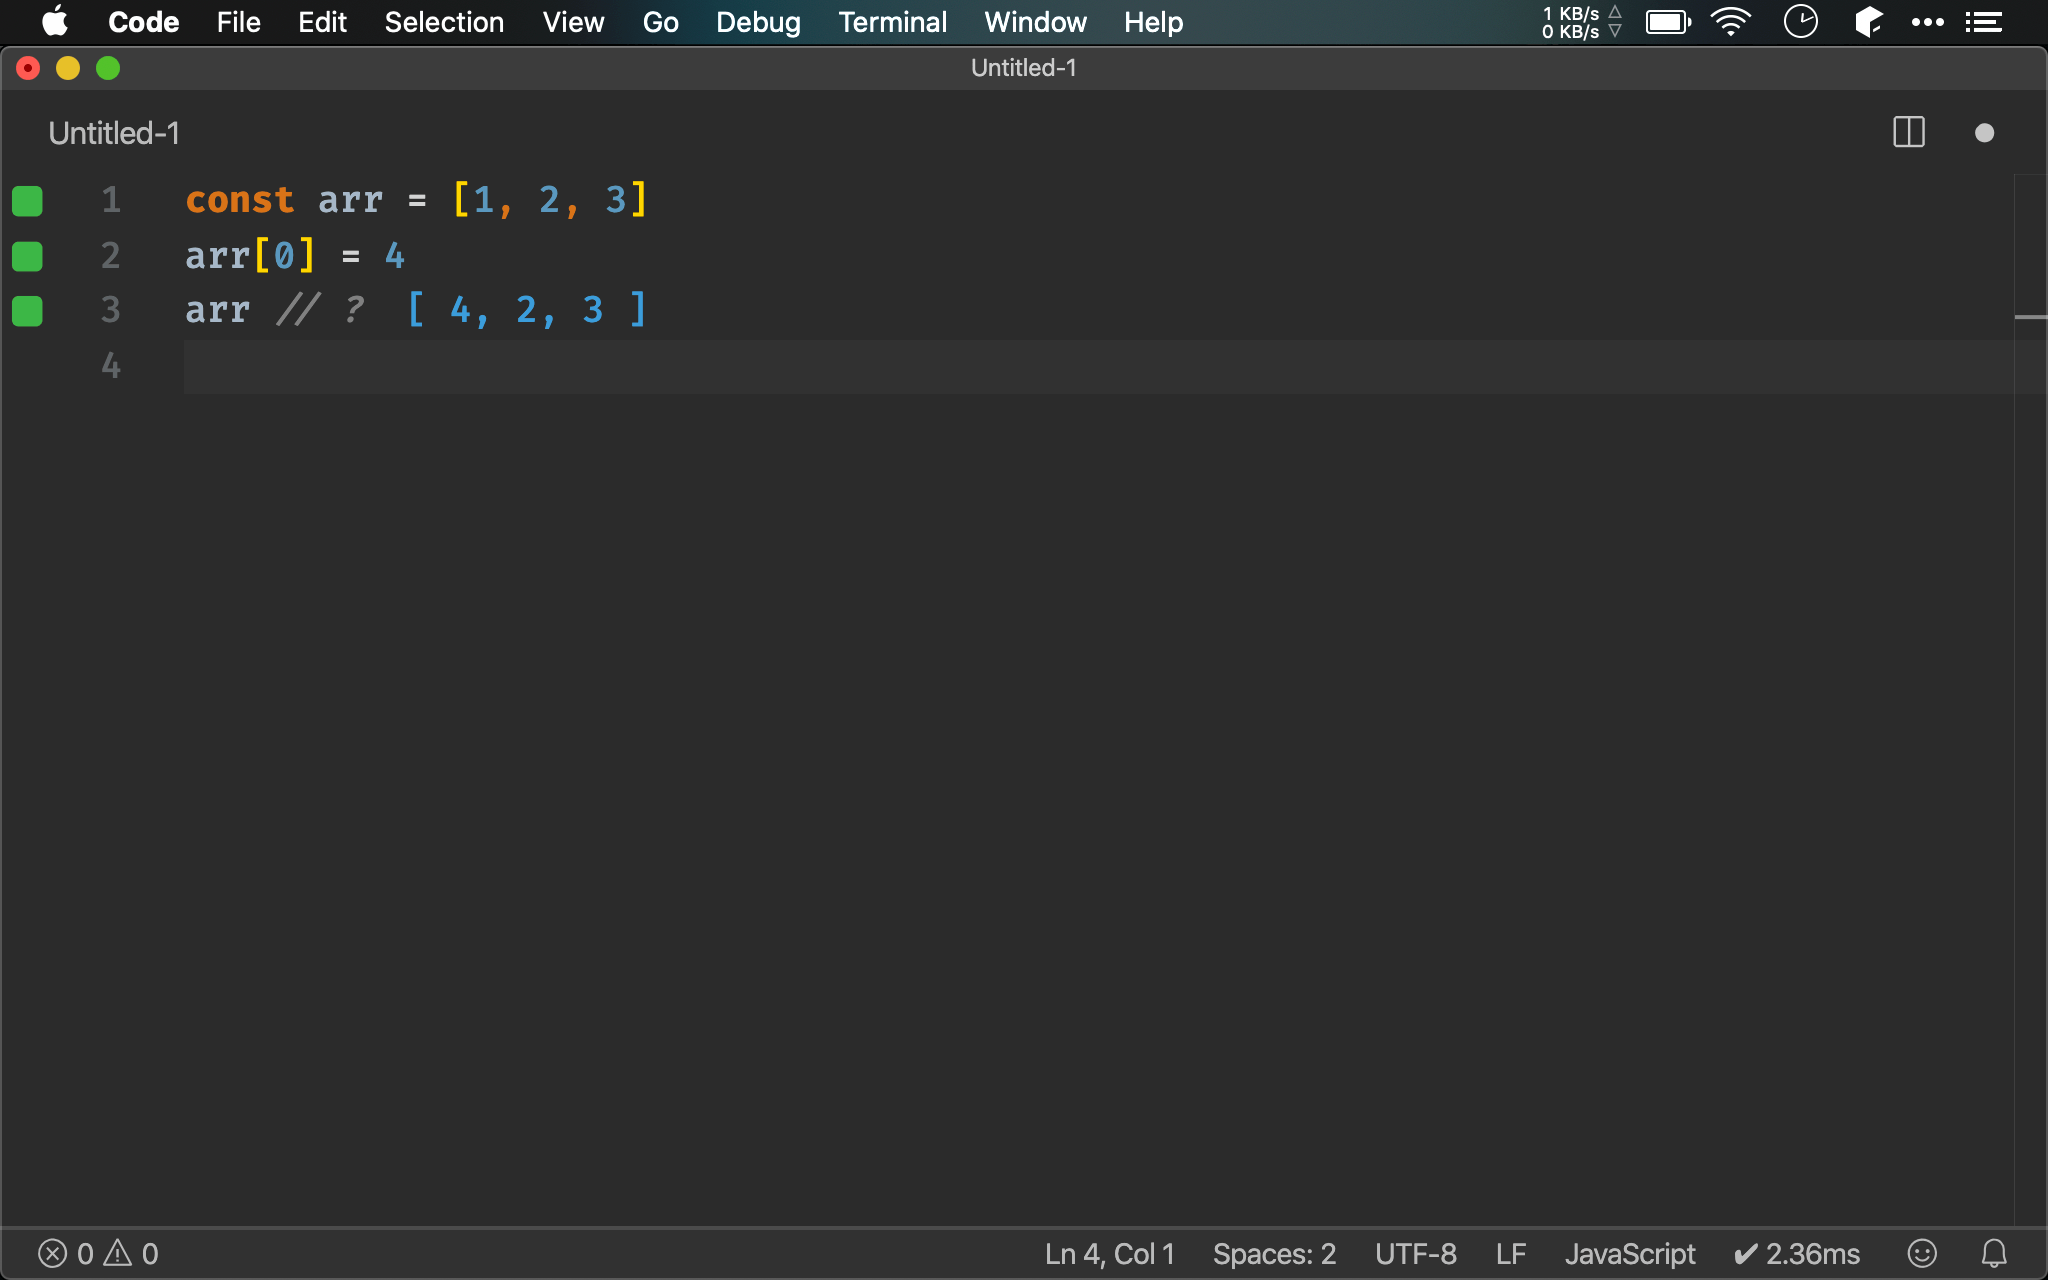Click the battery status icon
This screenshot has width=2048, height=1280.
[x=1668, y=22]
